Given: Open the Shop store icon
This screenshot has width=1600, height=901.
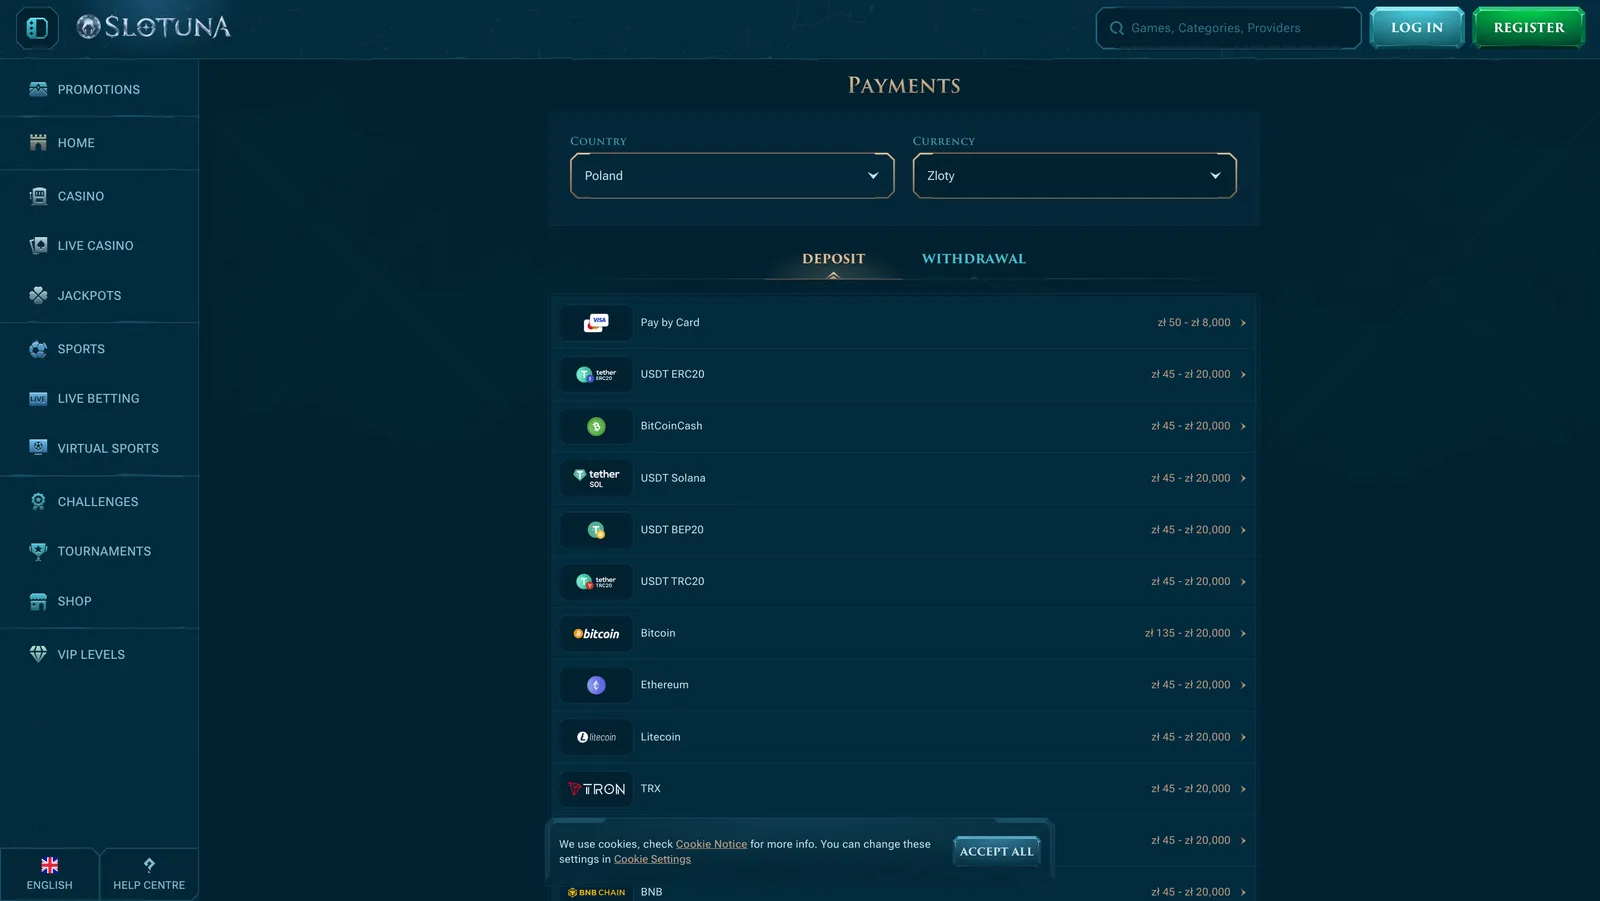Looking at the screenshot, I should tap(38, 601).
